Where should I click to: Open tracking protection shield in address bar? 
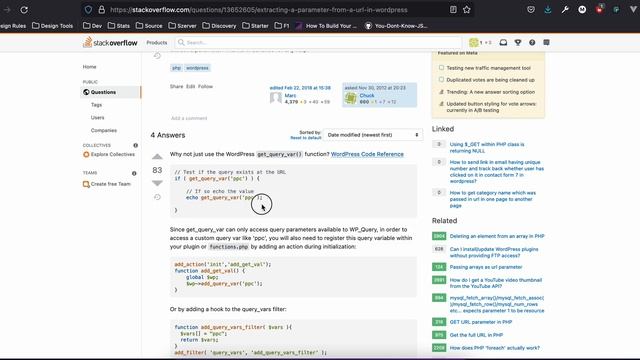88,9
